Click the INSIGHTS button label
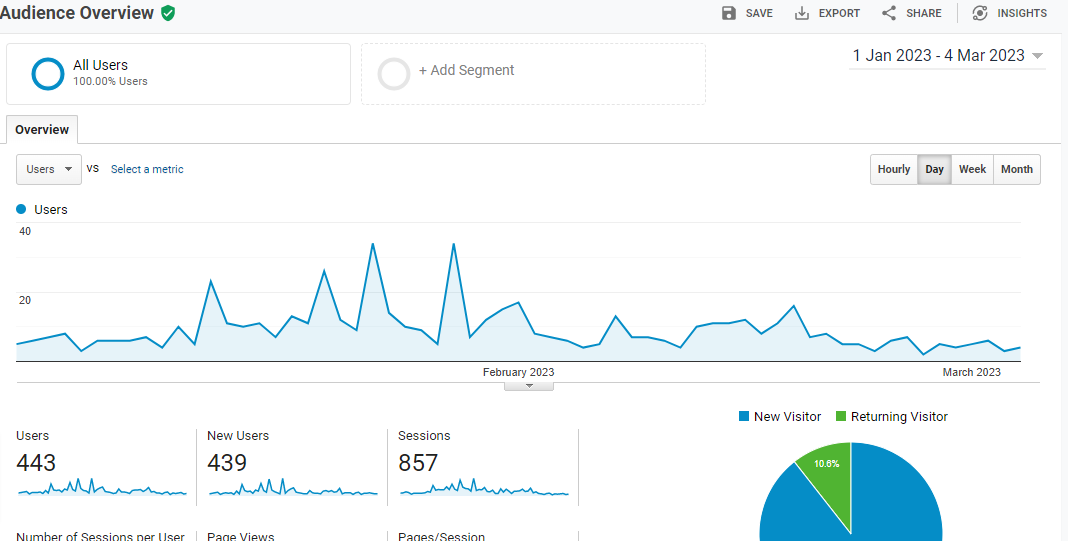The image size is (1068, 541). [1022, 13]
